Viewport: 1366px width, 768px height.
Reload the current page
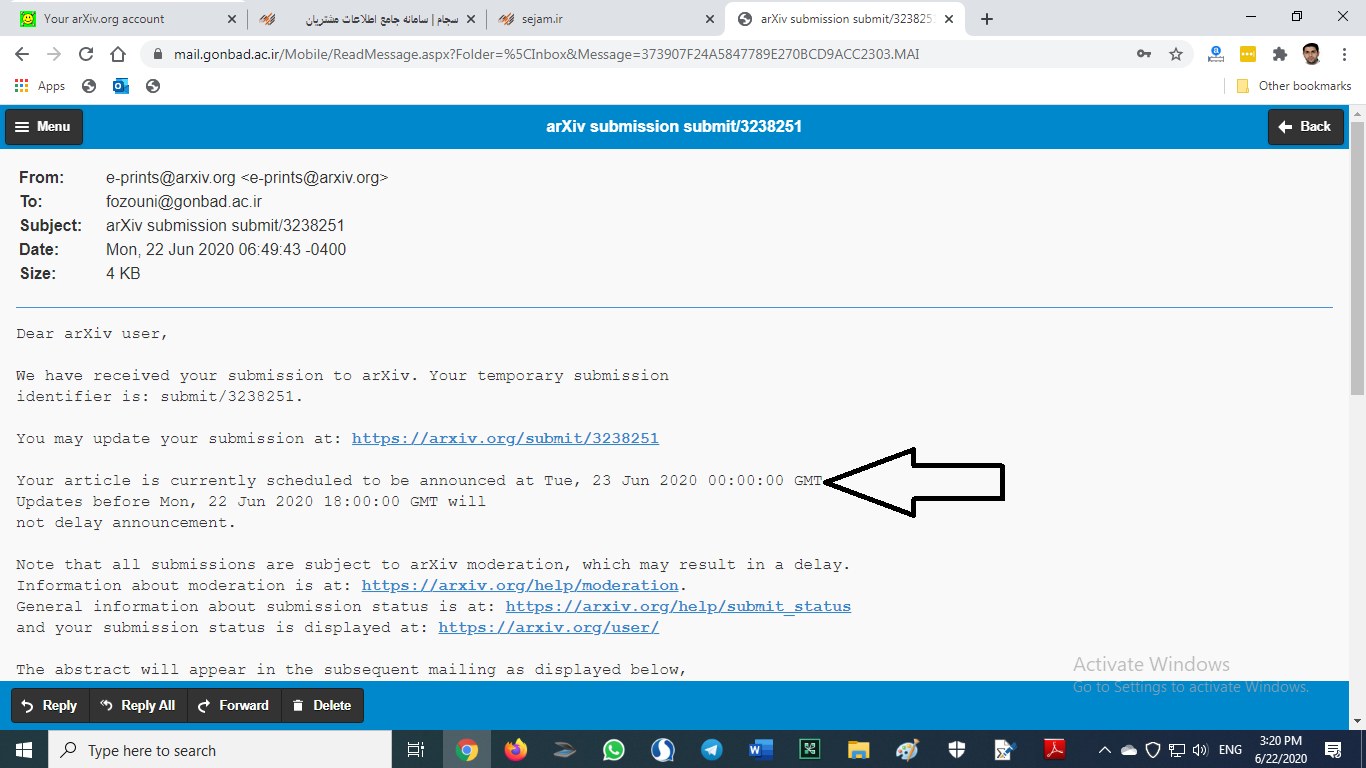coord(86,54)
